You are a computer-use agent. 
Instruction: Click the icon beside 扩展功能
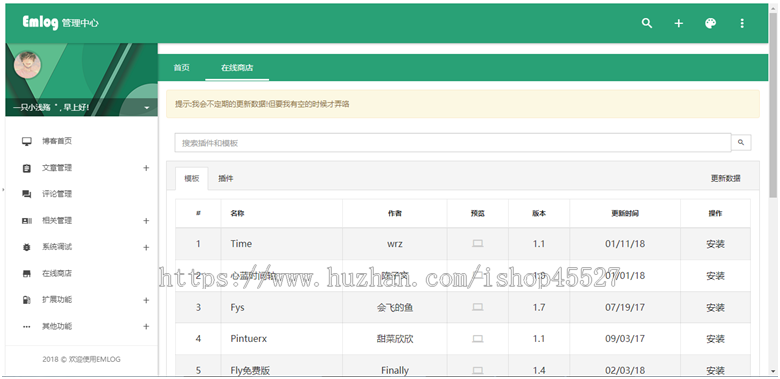[x=27, y=300]
